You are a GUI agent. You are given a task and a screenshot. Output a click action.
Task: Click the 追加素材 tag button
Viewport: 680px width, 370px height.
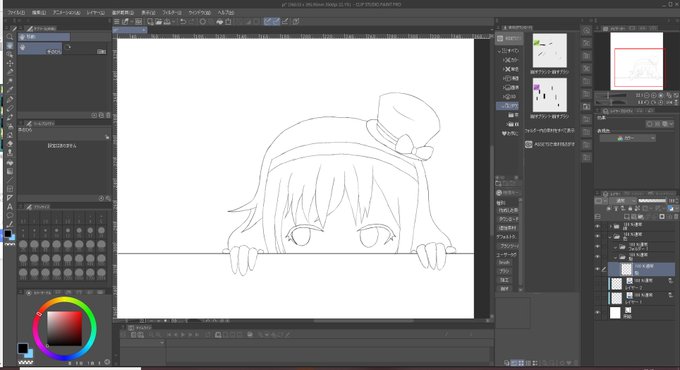pos(507,228)
